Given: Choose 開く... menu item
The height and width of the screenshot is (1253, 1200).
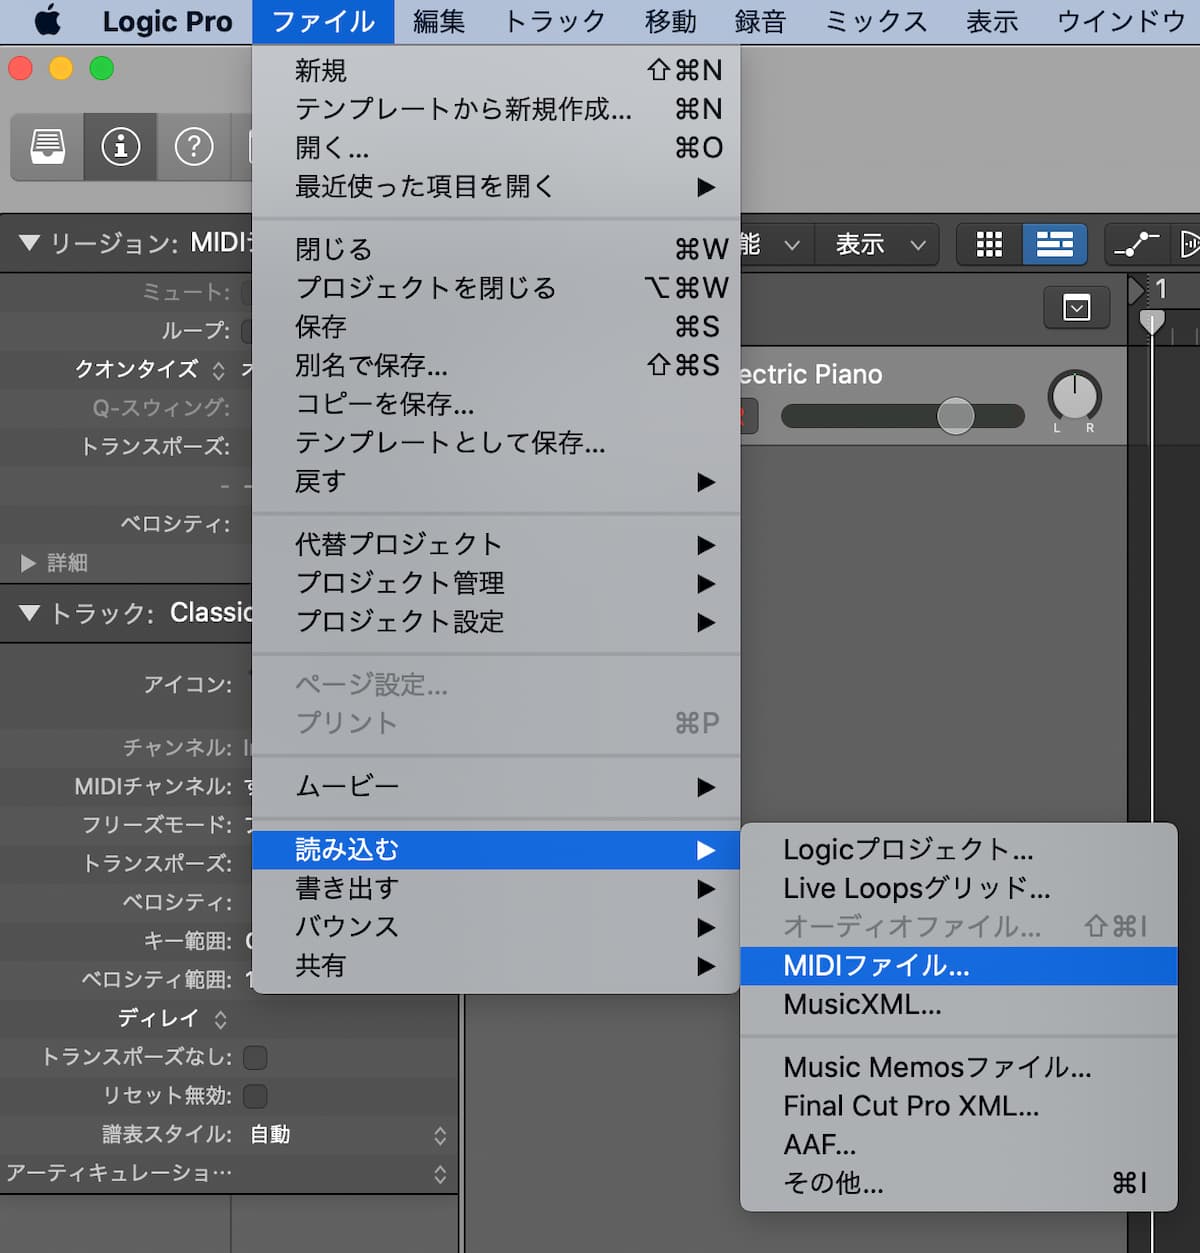Looking at the screenshot, I should (x=496, y=148).
